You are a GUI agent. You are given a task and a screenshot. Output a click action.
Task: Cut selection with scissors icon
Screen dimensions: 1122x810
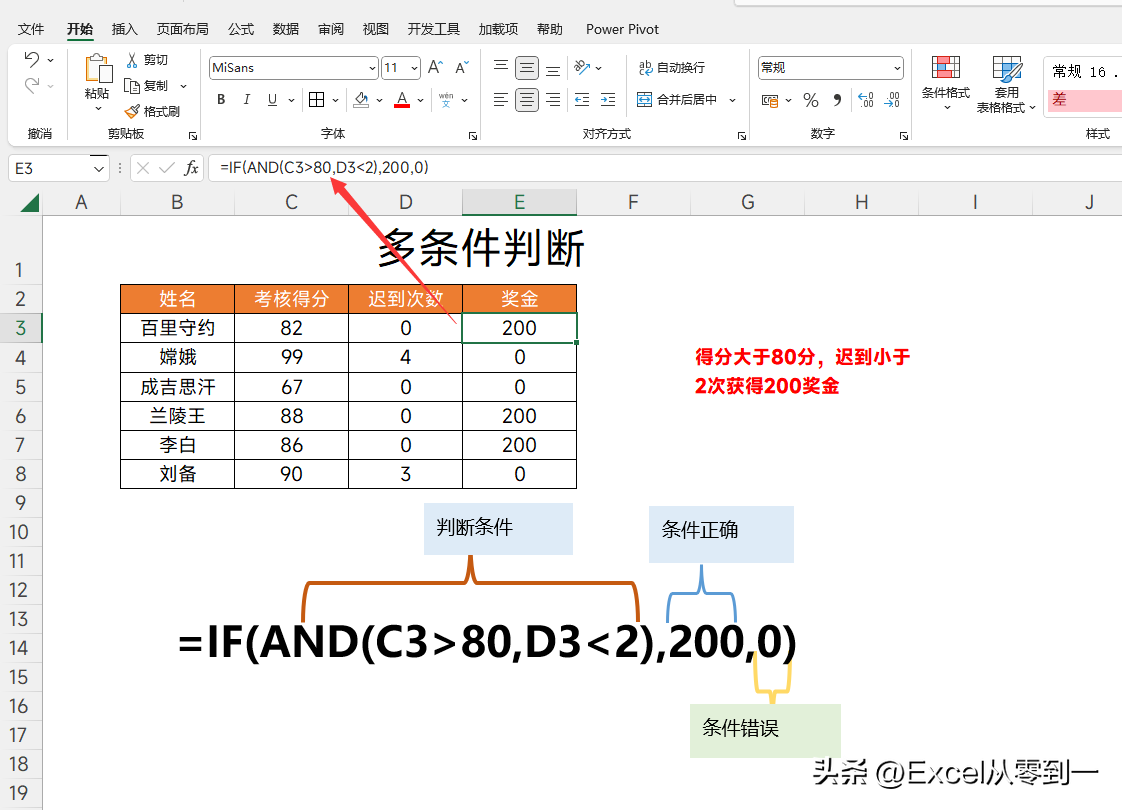point(132,59)
